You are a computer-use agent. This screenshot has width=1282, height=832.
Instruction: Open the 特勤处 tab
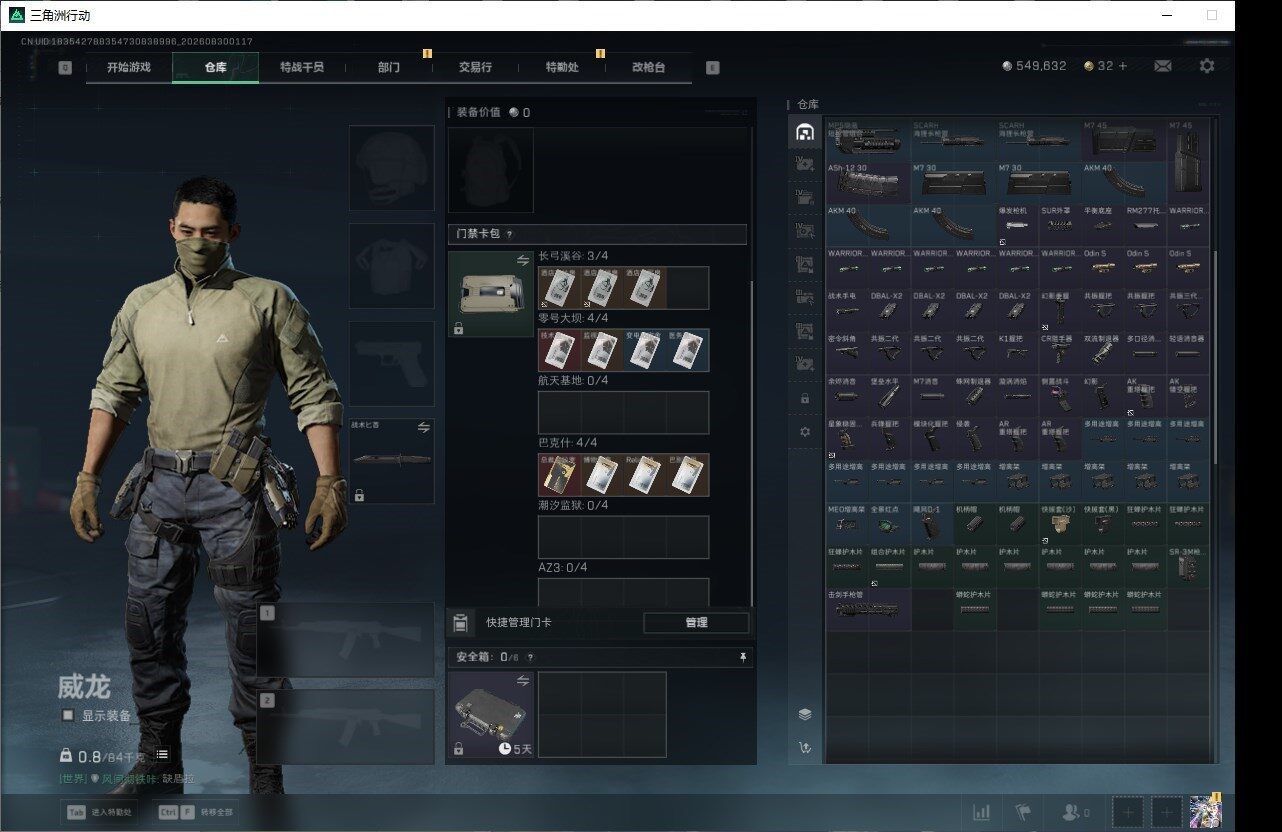(562, 67)
